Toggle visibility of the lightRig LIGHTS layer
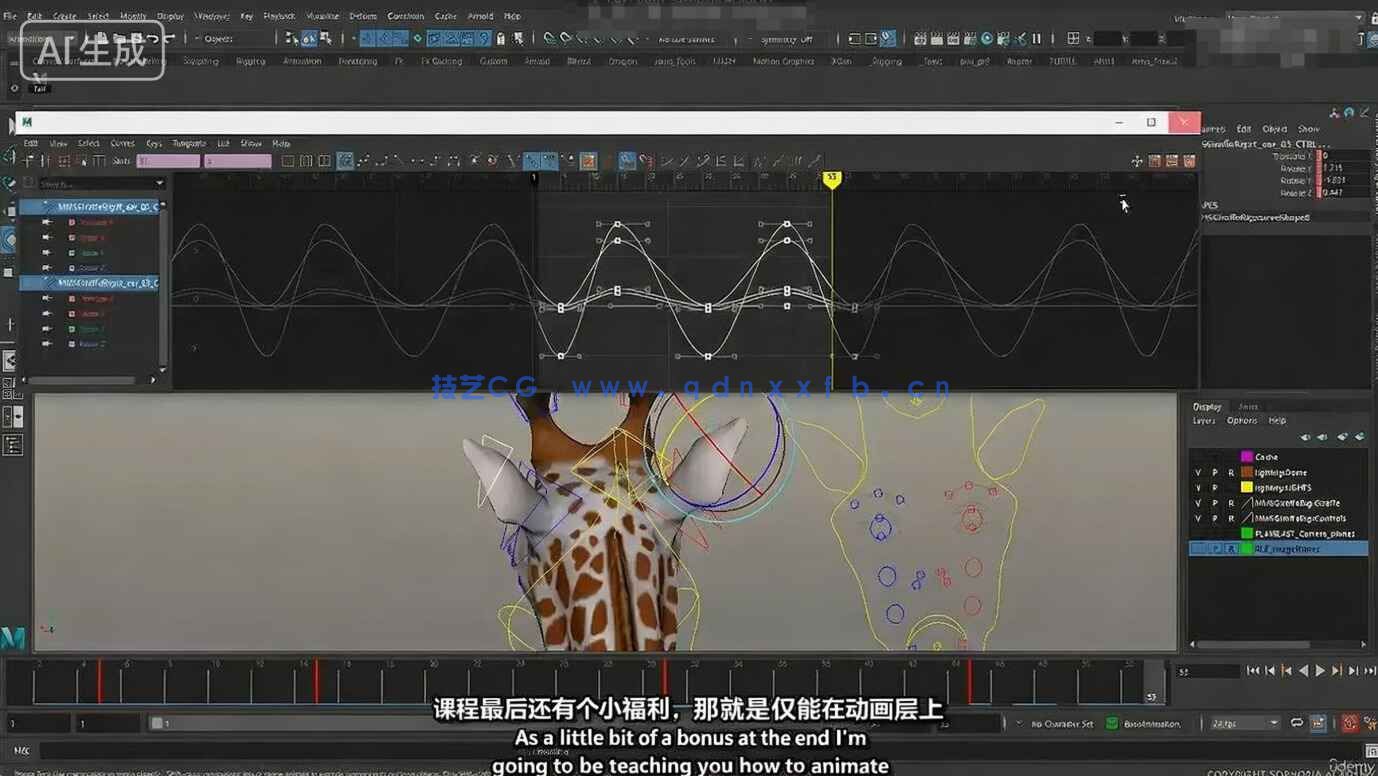 [x=1198, y=488]
